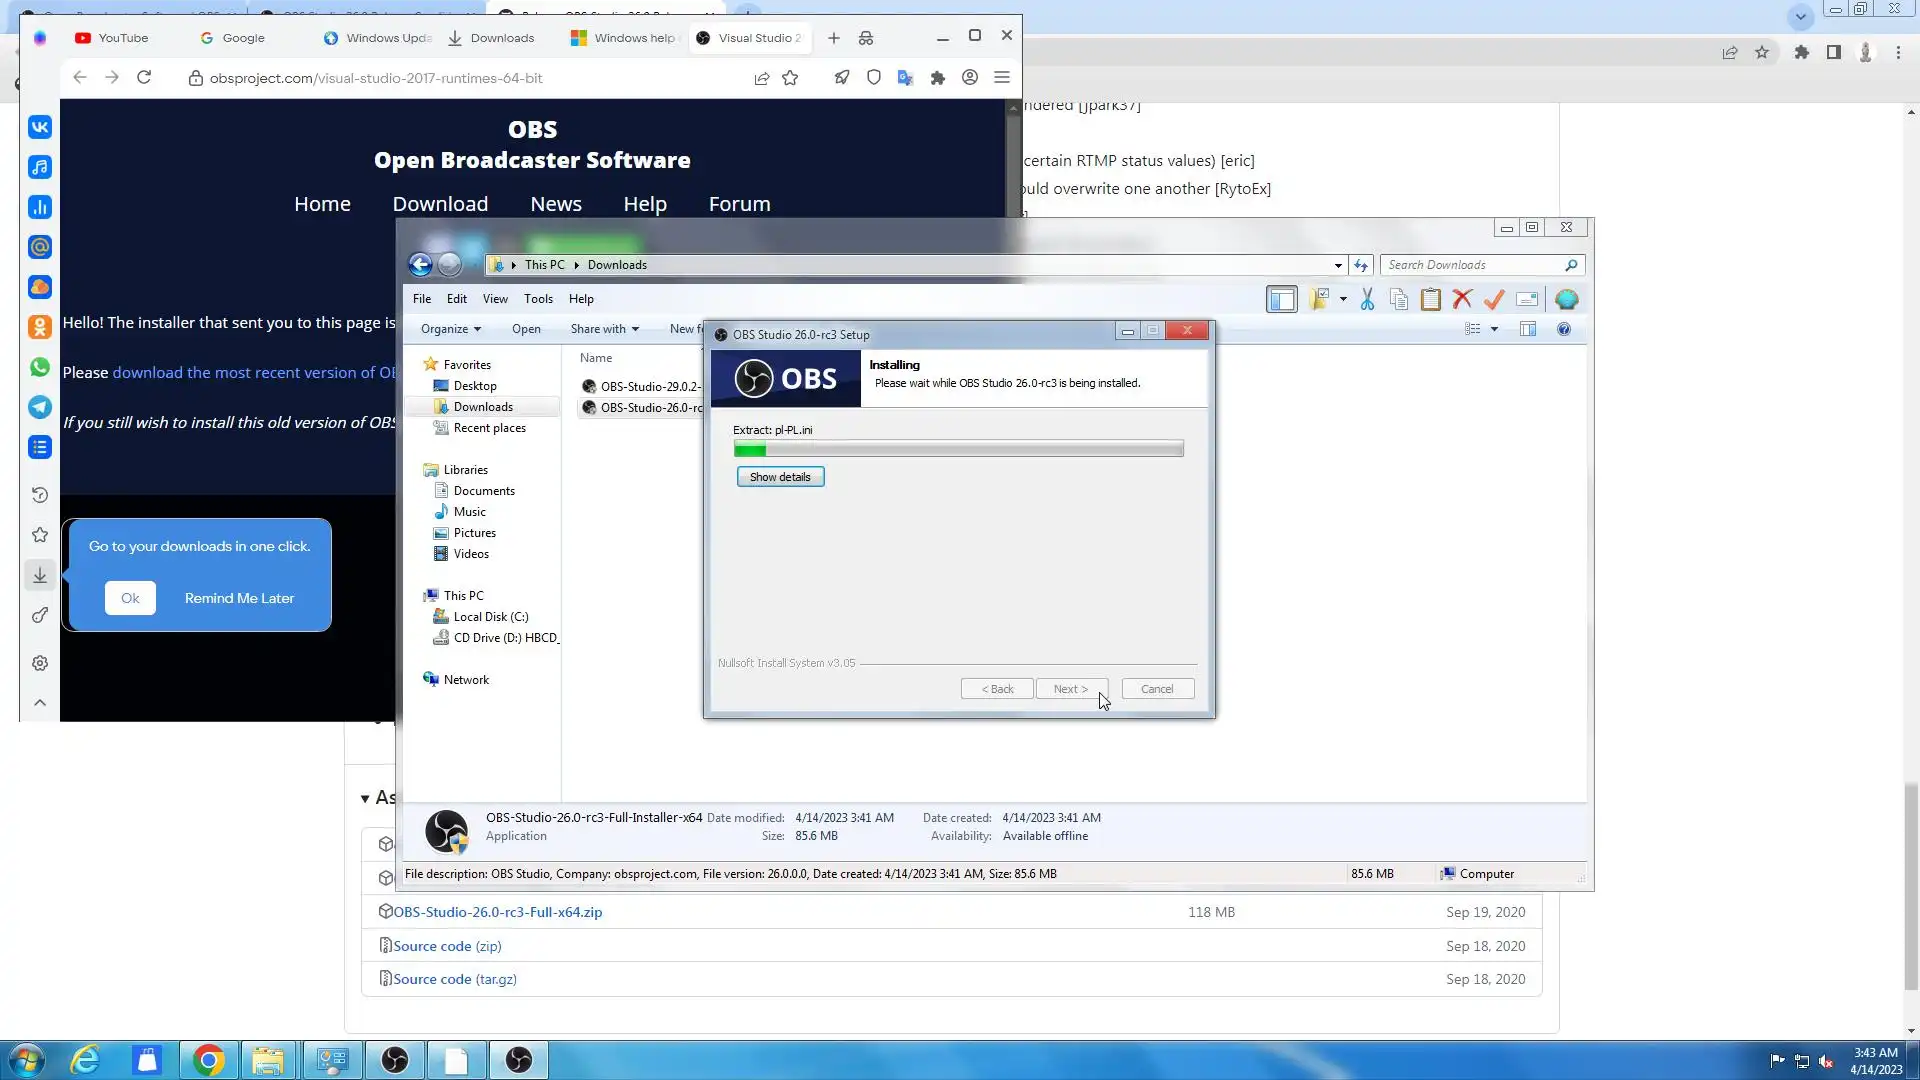Screen dimensions: 1920x1080
Task: Open the Tools menu in Explorer
Action: (538, 299)
